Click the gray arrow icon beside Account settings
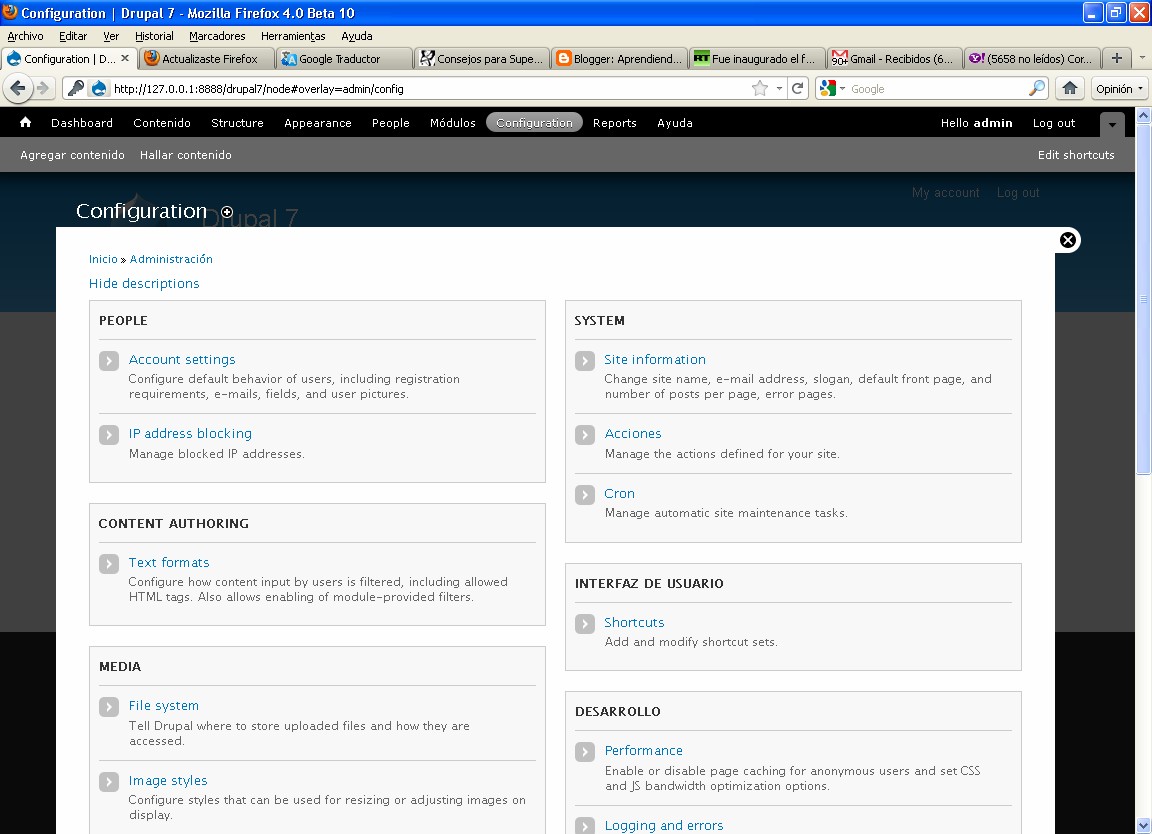The width and height of the screenshot is (1152, 834). (x=109, y=361)
